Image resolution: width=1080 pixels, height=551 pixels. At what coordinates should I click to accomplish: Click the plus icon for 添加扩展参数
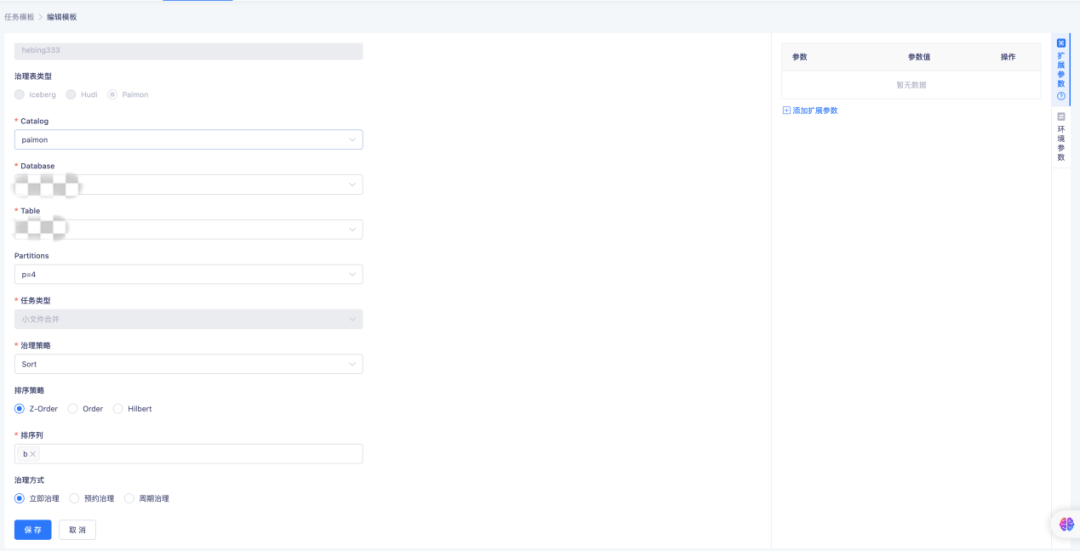(787, 110)
